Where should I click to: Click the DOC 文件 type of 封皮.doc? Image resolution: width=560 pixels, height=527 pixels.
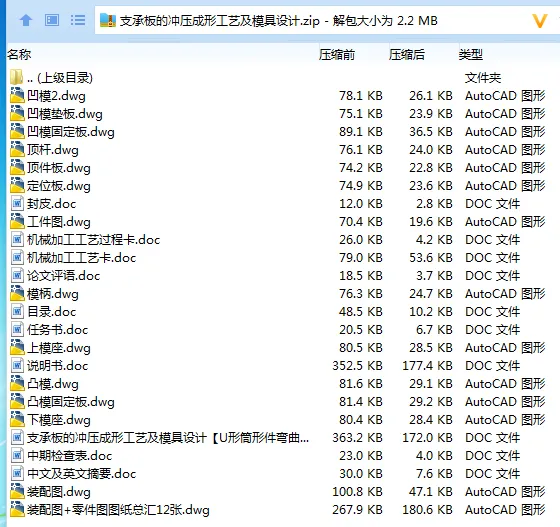[x=492, y=204]
